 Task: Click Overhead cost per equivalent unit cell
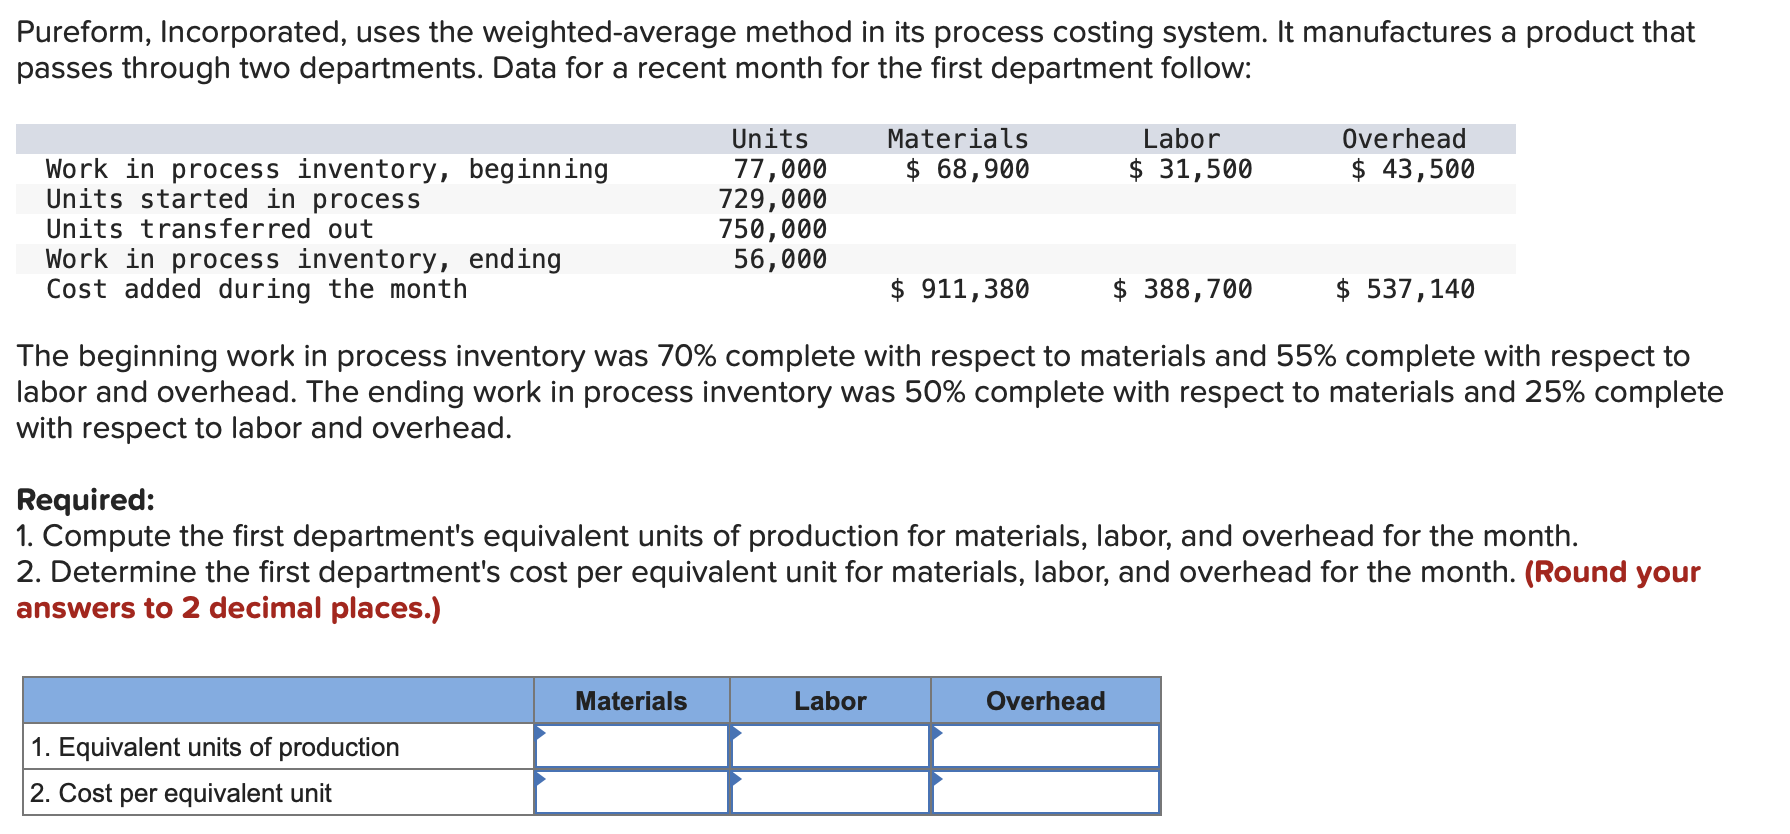pos(1046,792)
